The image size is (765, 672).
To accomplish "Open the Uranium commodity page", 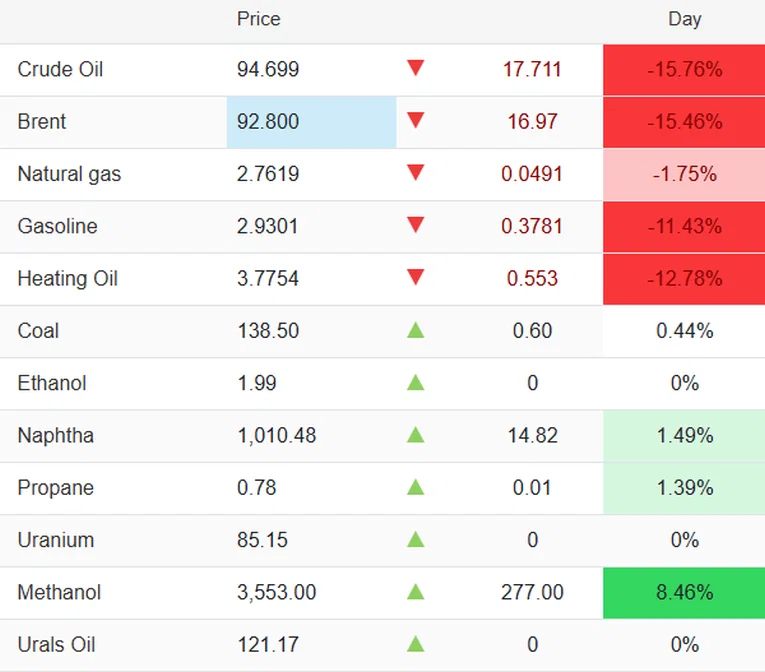I will tap(56, 540).
